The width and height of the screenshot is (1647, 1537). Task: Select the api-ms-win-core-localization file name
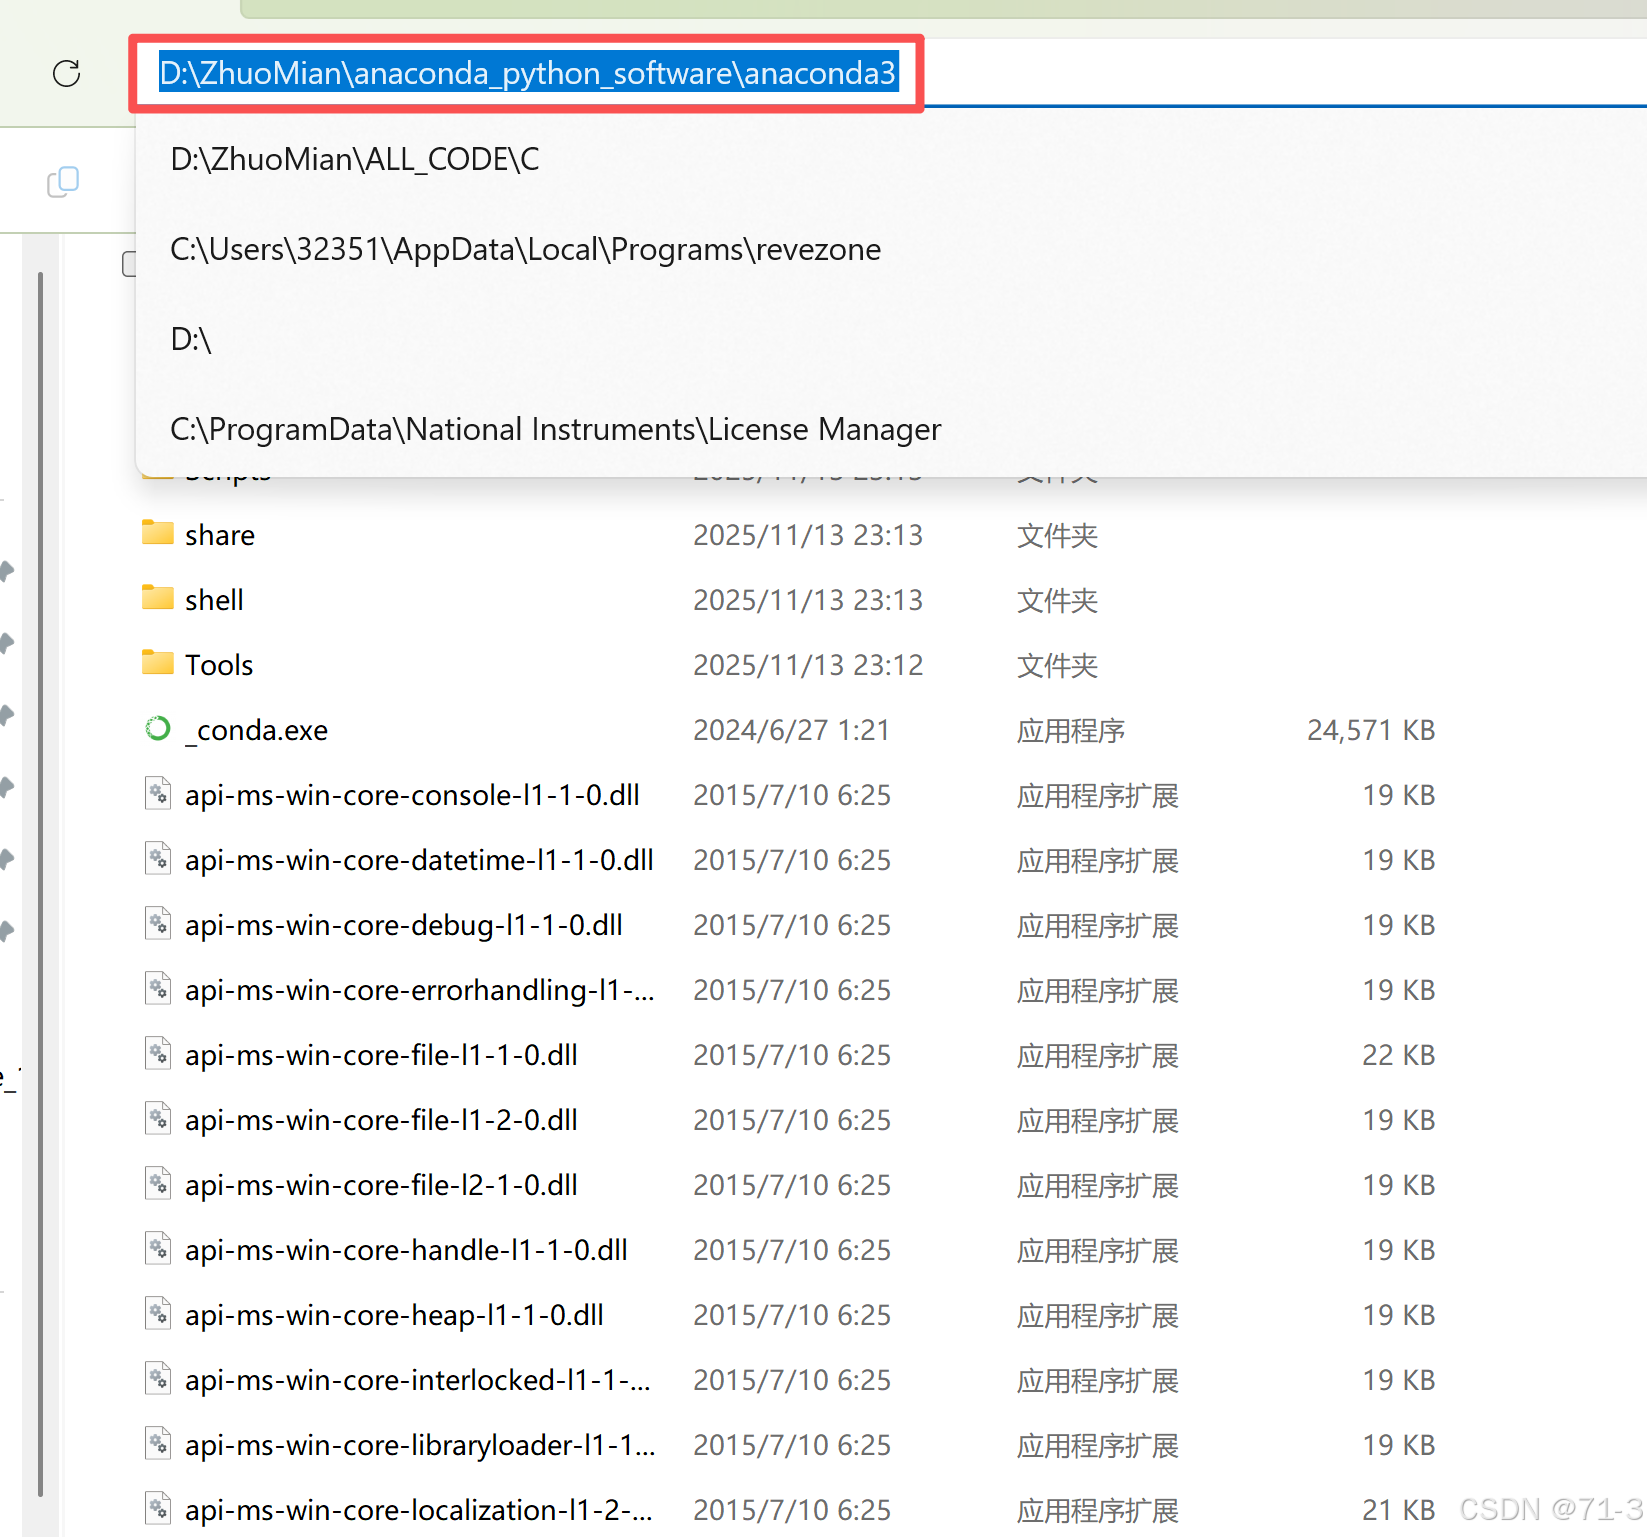click(419, 1510)
